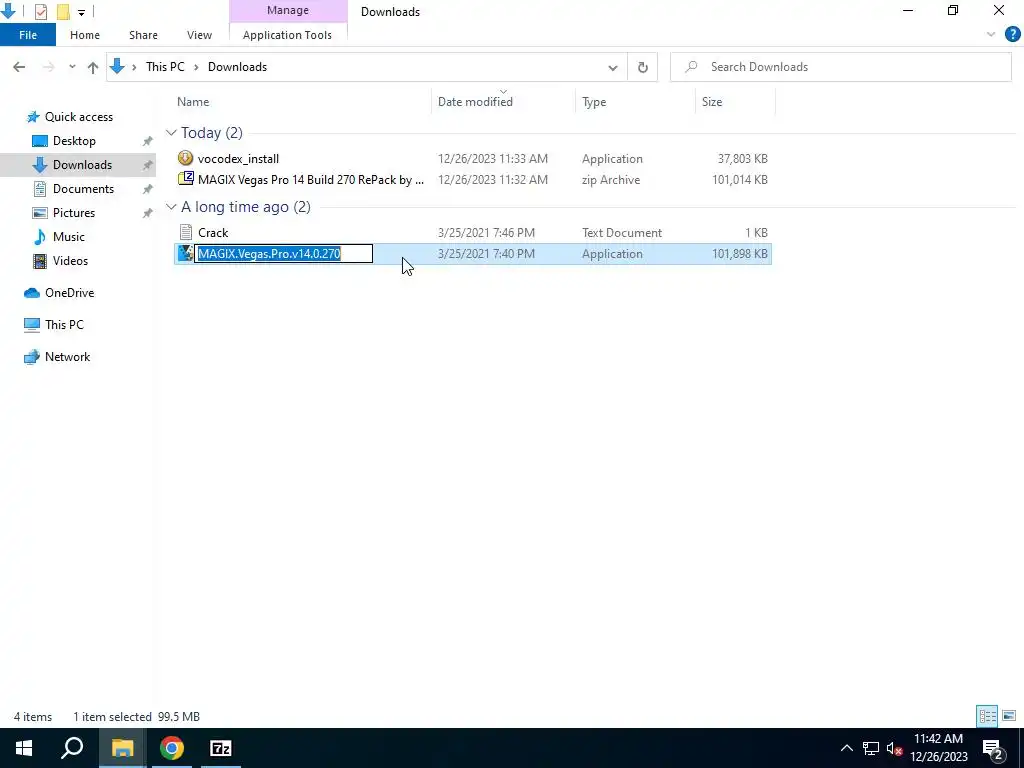
Task: Open 7-Zip from the taskbar
Action: pyautogui.click(x=221, y=748)
